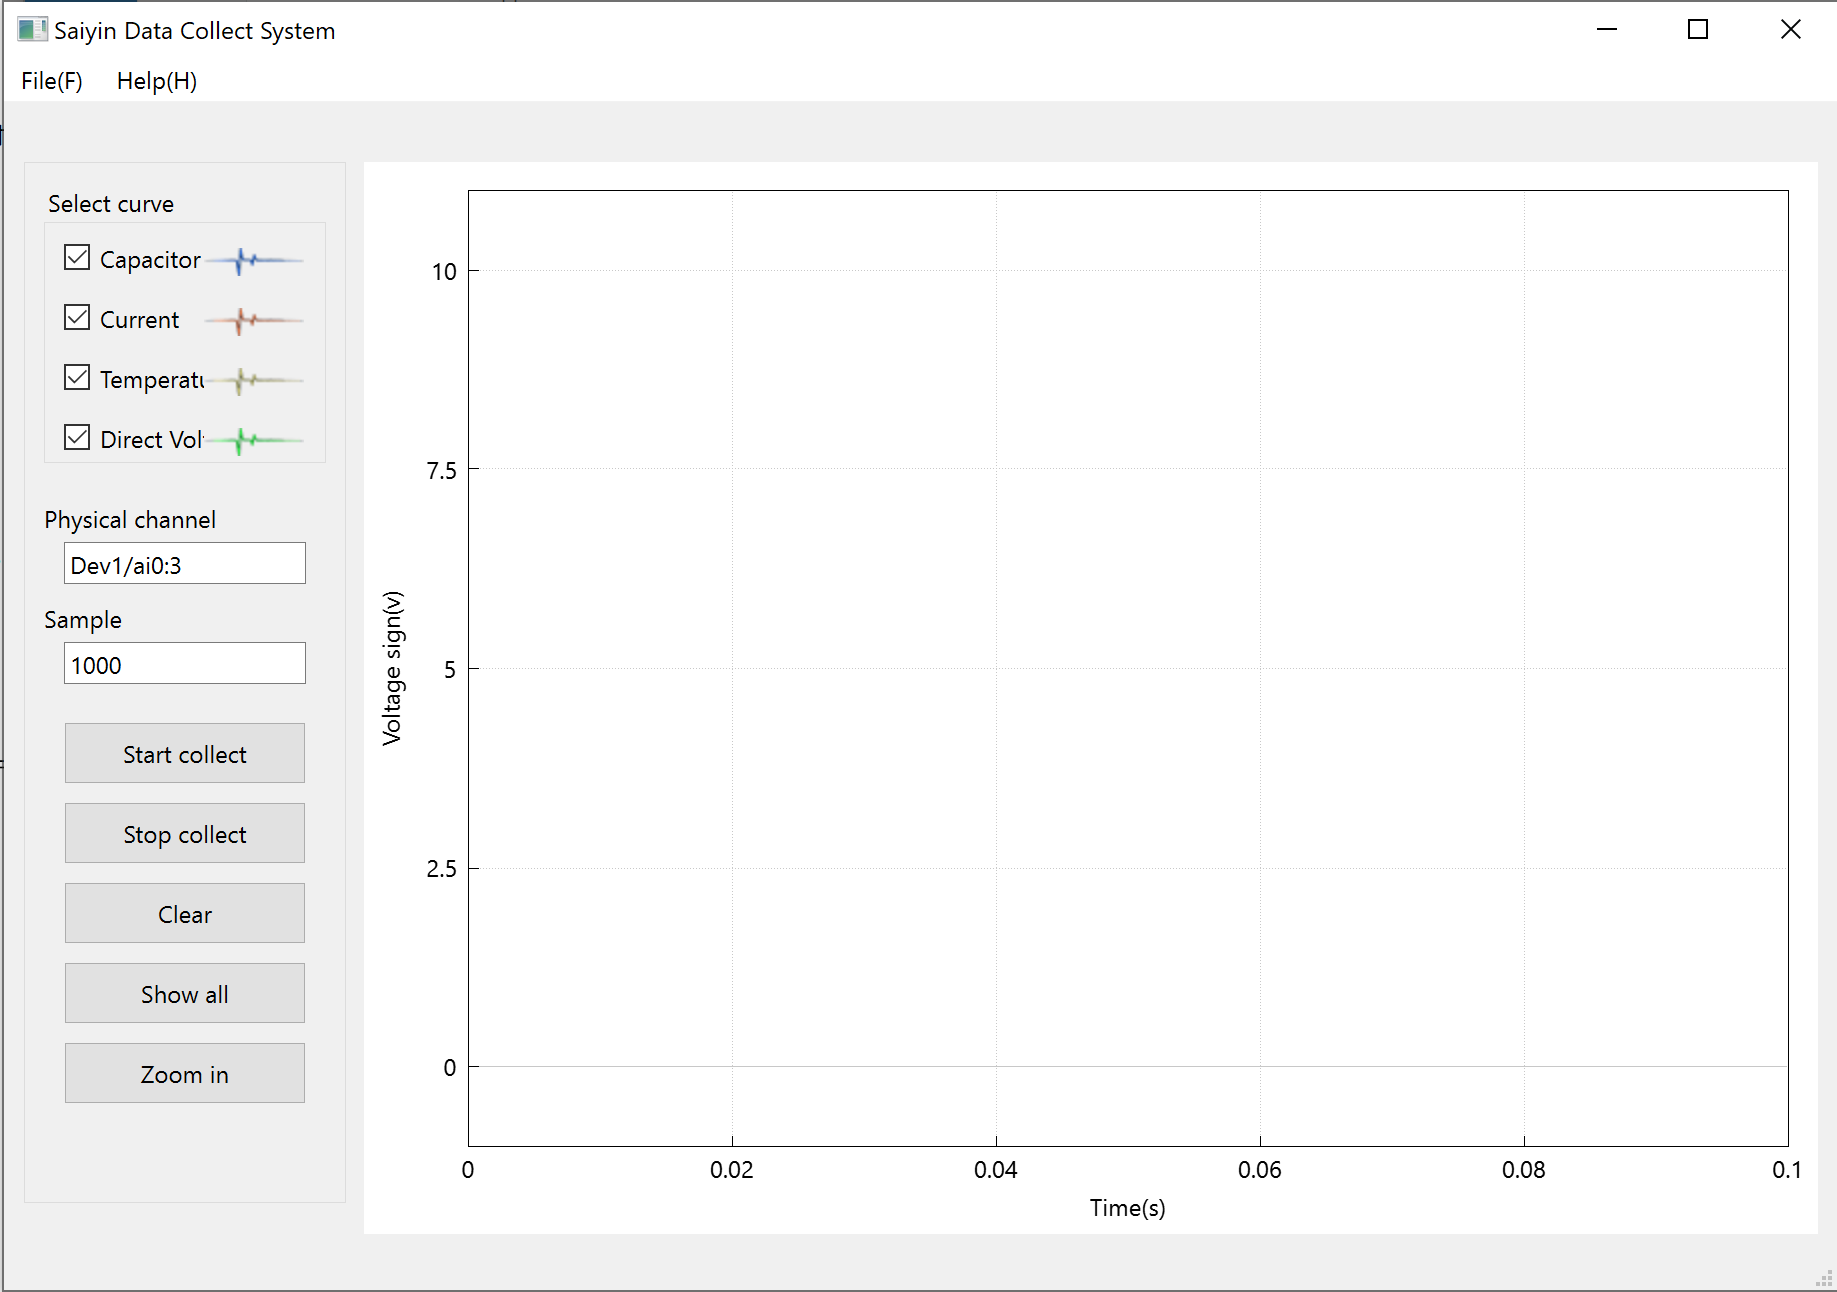Screen dimensions: 1837x1292
Task: Maximize the Saiyin Data Collect window
Action: [1697, 30]
